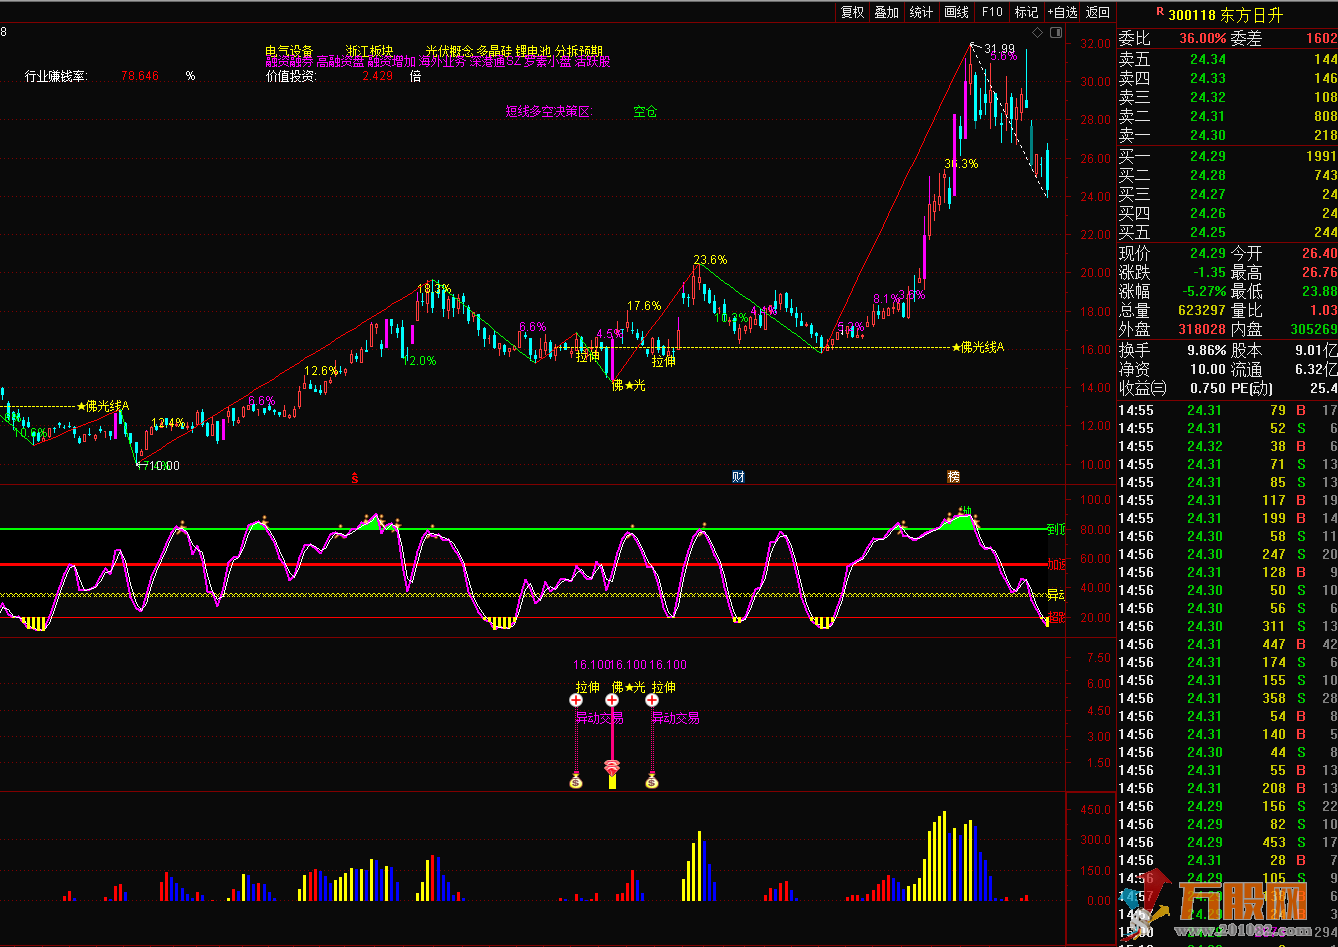
Task: Click the 委比 value 36.00%
Action: pos(1202,38)
